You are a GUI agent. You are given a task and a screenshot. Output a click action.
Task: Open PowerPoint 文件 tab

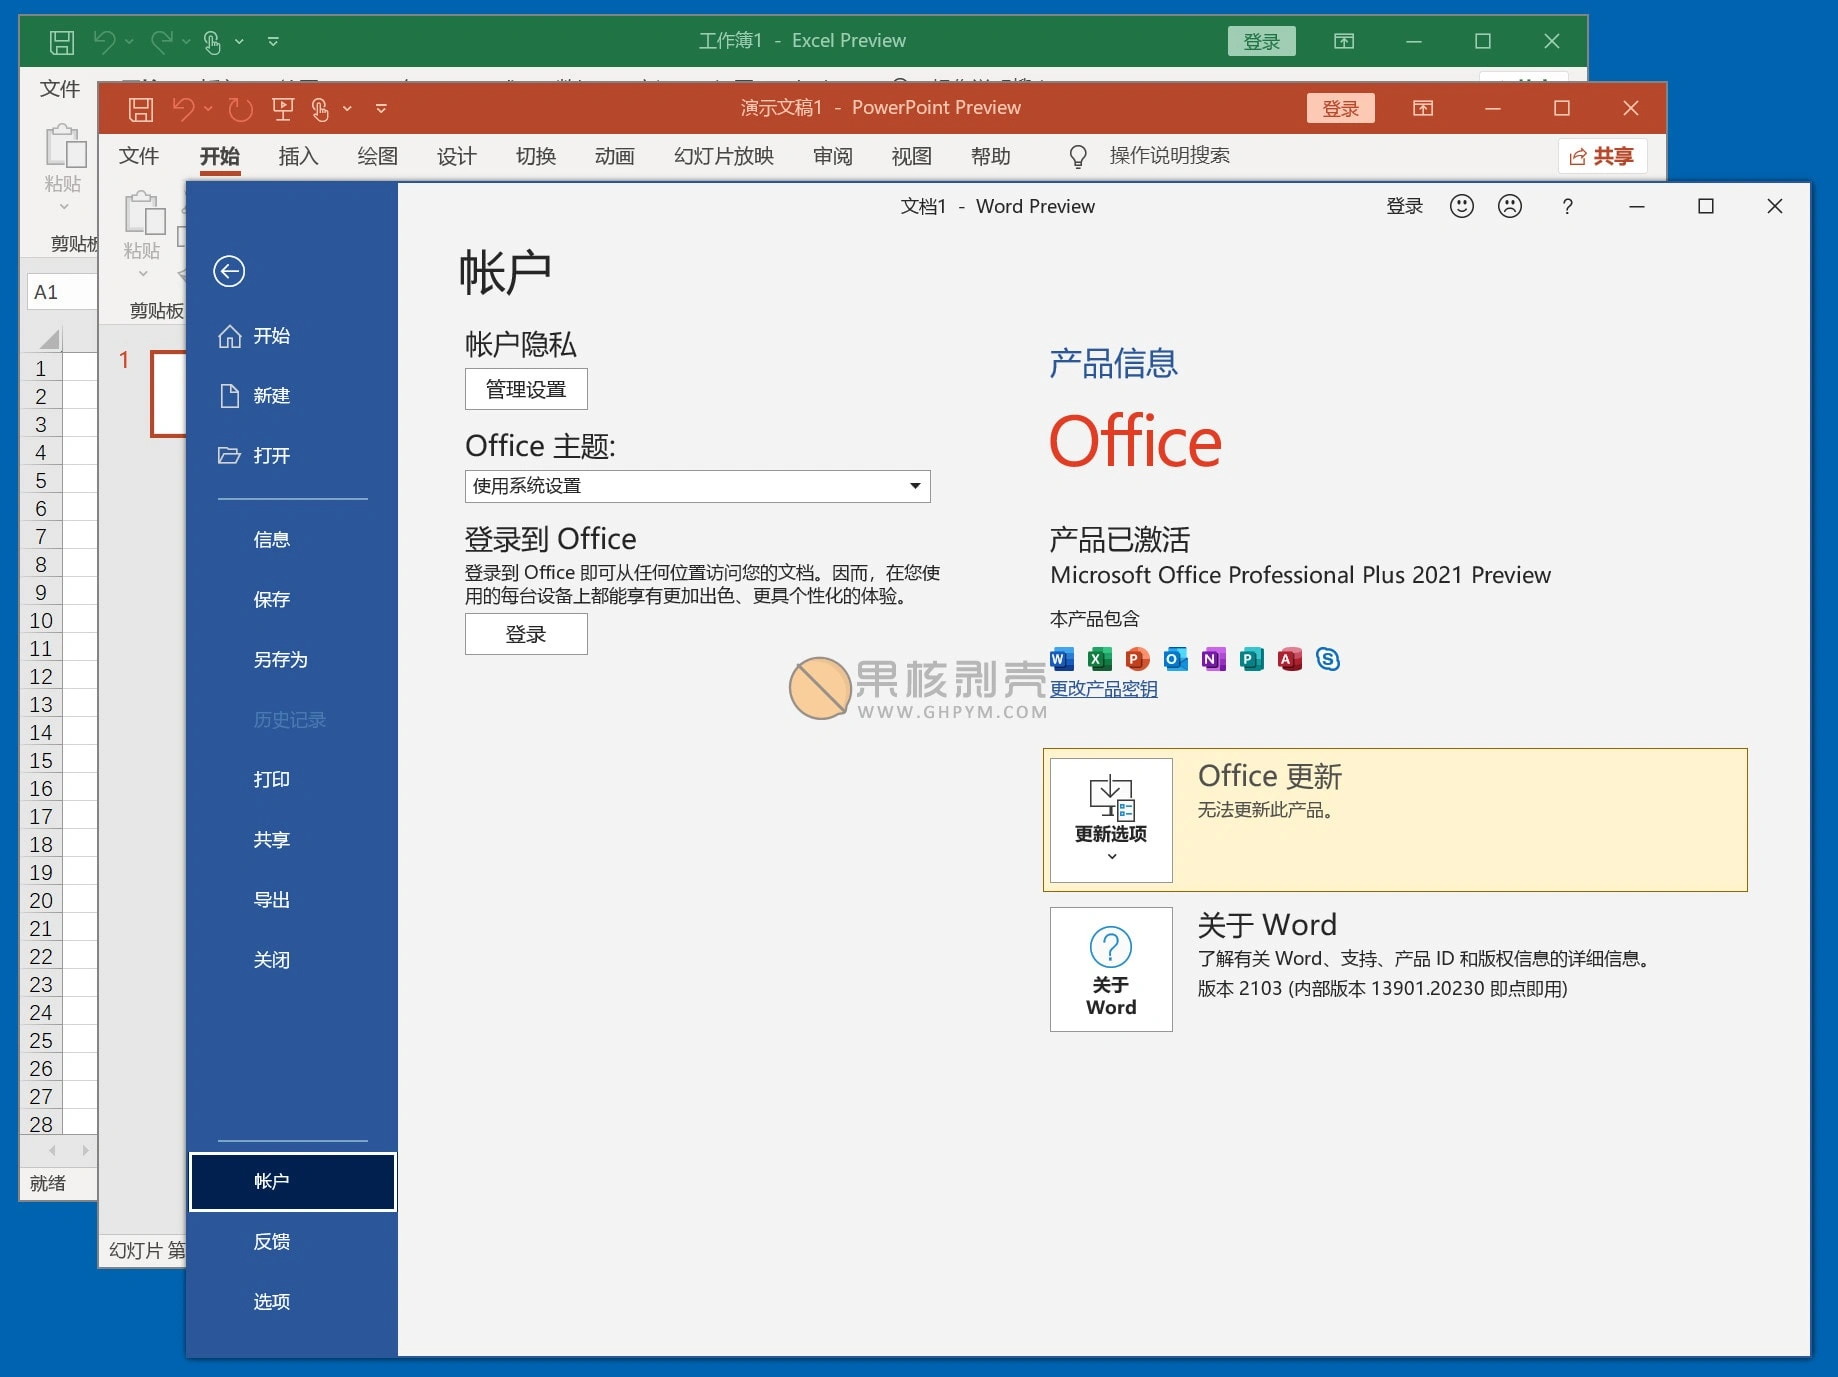click(x=139, y=156)
